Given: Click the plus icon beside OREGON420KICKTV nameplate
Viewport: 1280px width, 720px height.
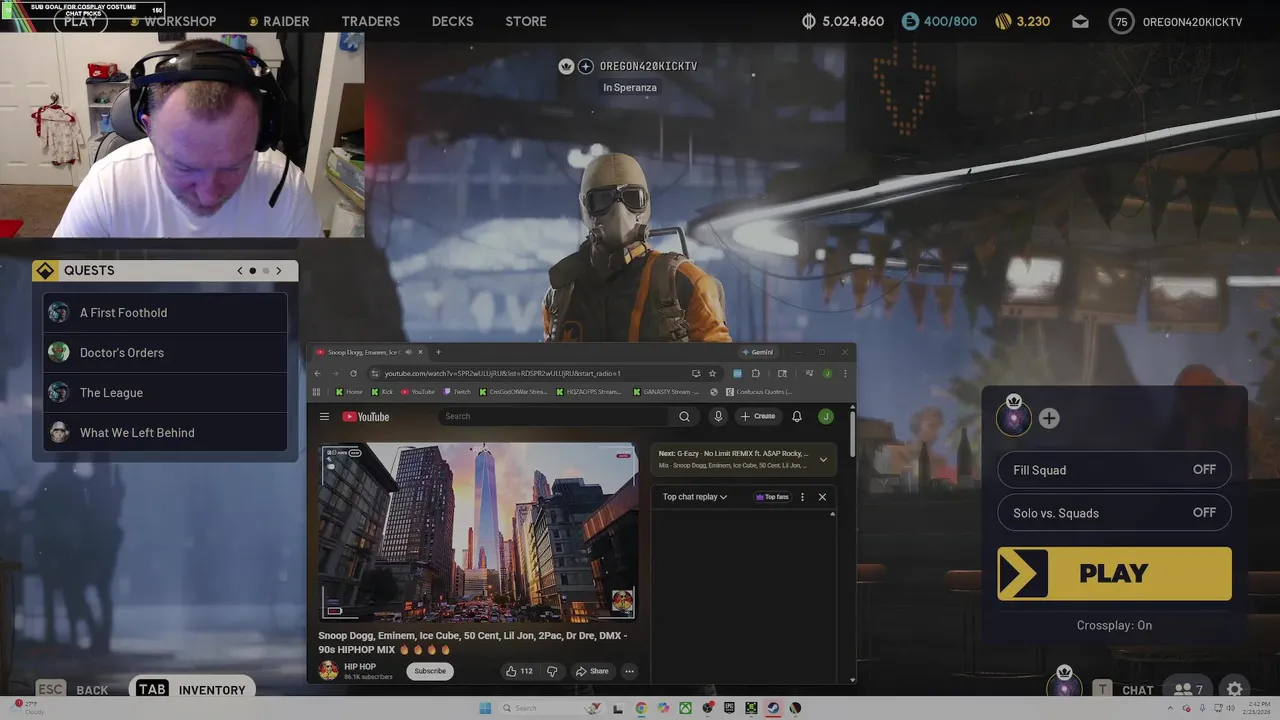Looking at the screenshot, I should click(x=586, y=66).
